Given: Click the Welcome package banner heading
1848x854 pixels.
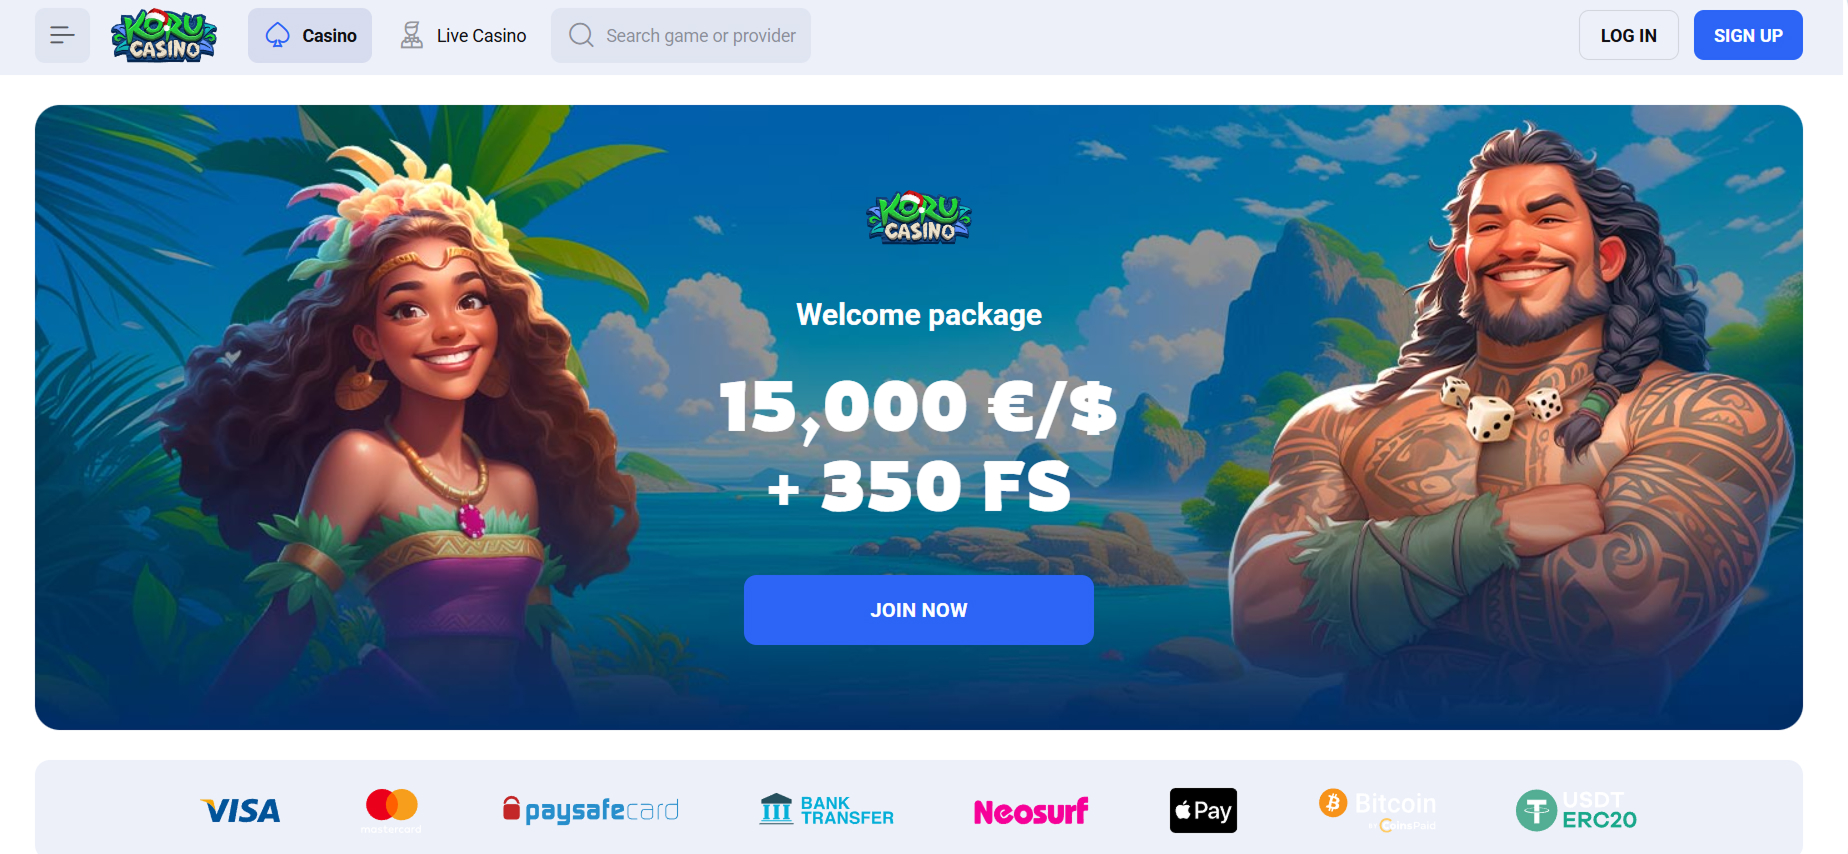Looking at the screenshot, I should pos(918,315).
